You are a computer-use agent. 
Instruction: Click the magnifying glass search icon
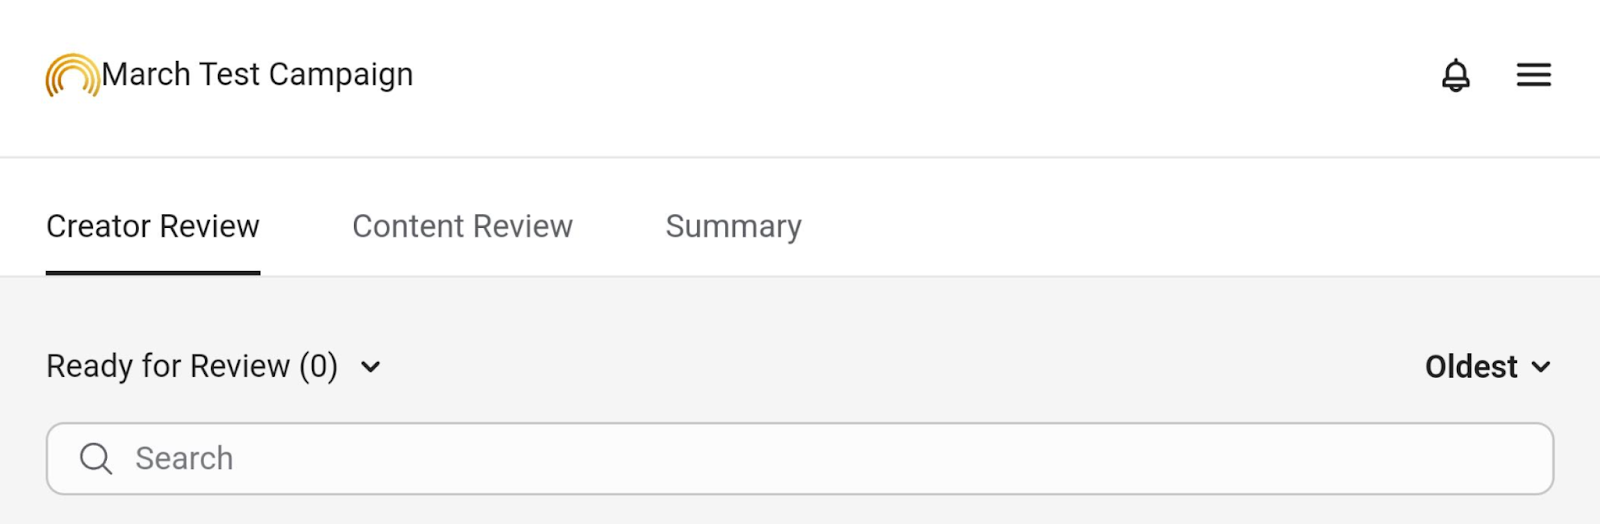(96, 459)
